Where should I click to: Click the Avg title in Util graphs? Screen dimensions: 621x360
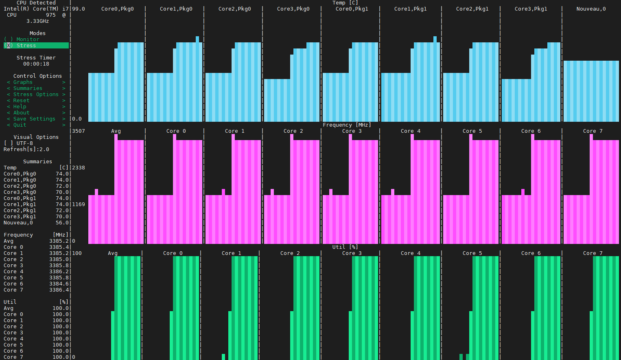point(112,253)
